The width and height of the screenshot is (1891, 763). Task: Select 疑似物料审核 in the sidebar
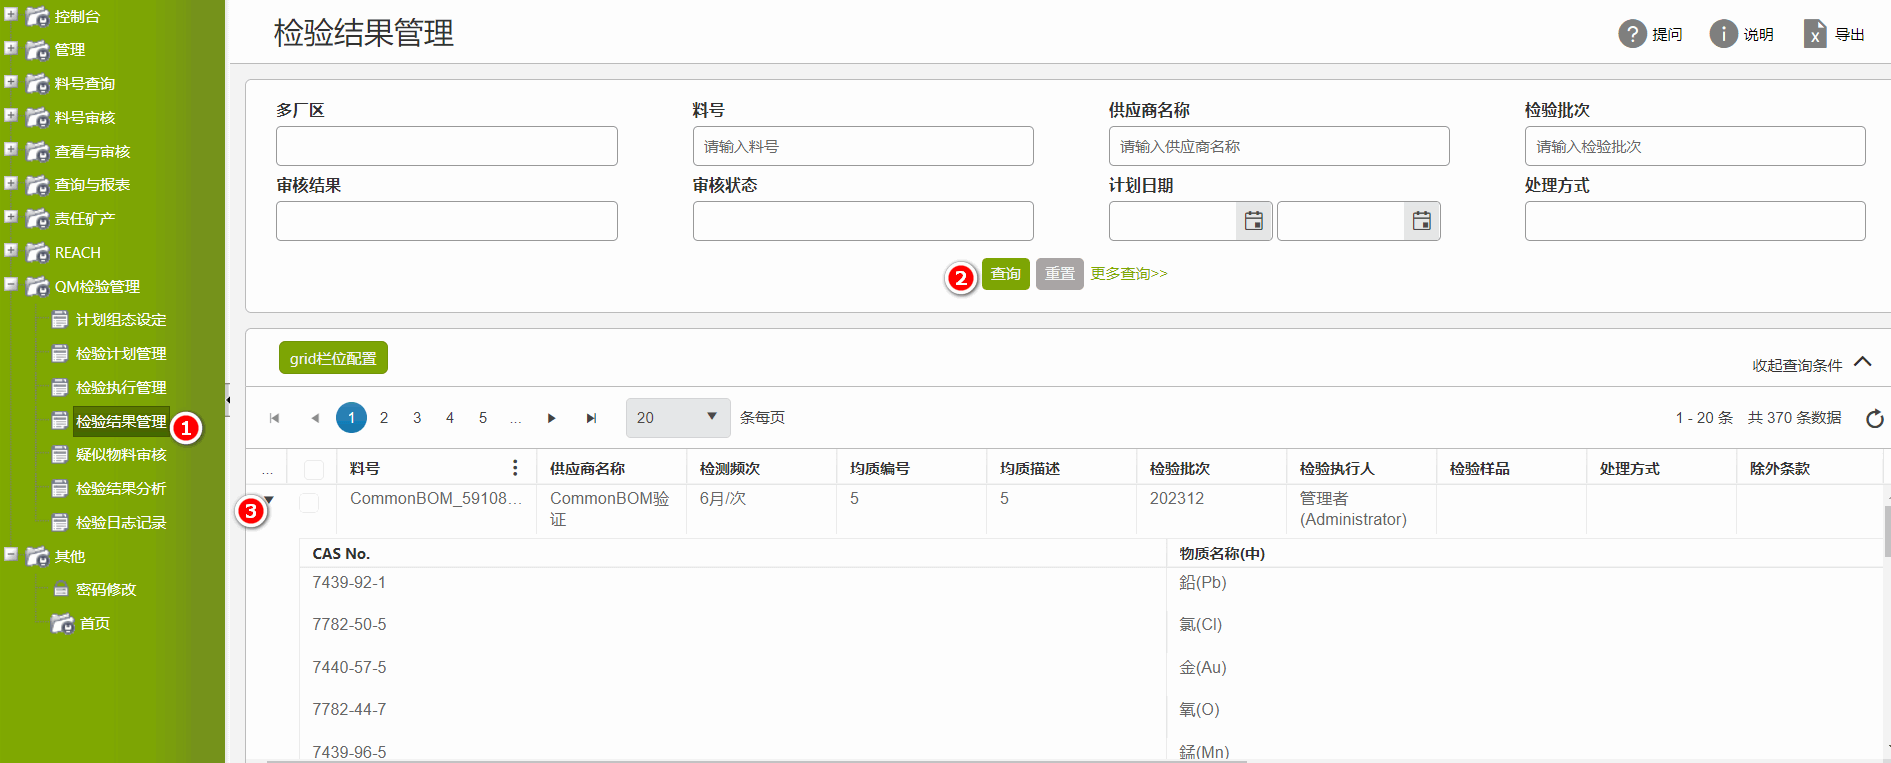click(x=121, y=455)
